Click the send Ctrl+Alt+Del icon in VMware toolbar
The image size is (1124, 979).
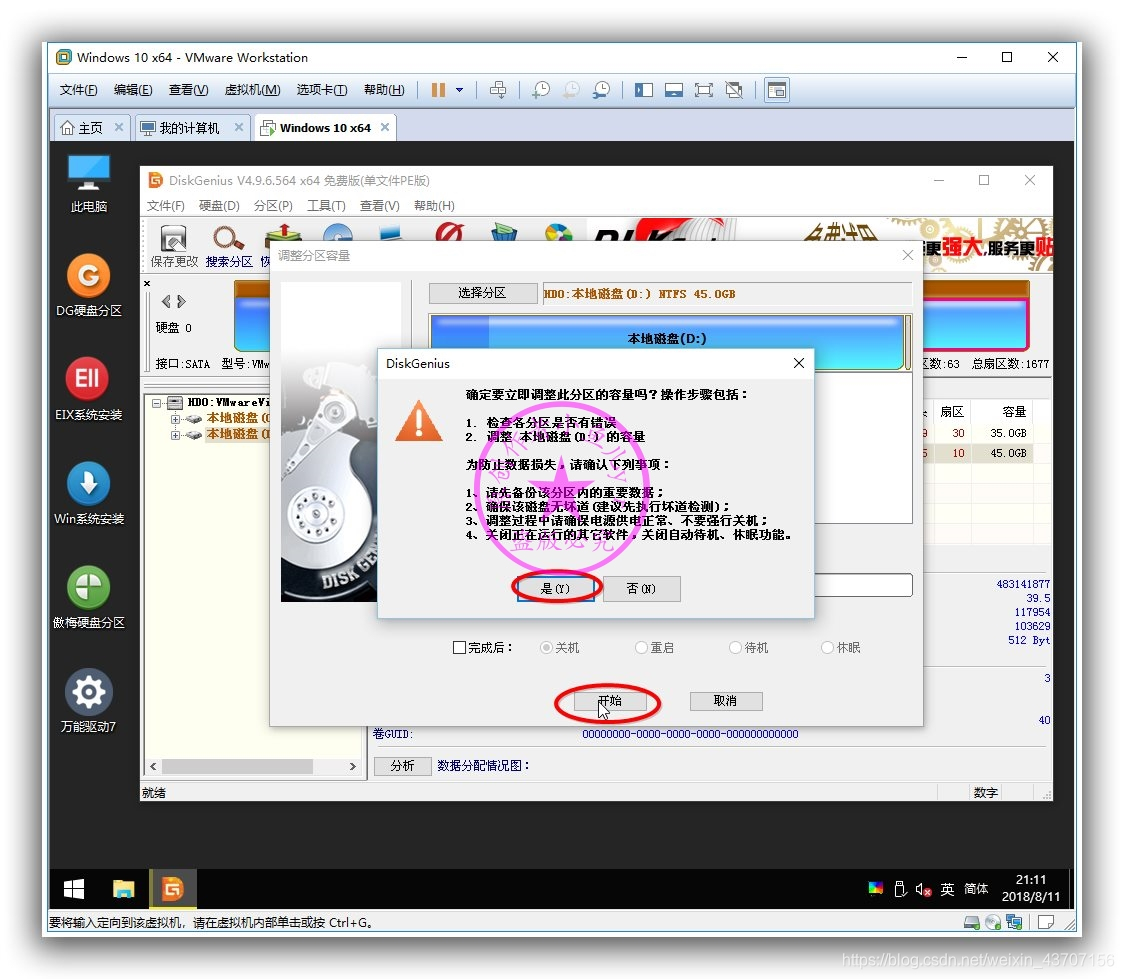tap(497, 90)
